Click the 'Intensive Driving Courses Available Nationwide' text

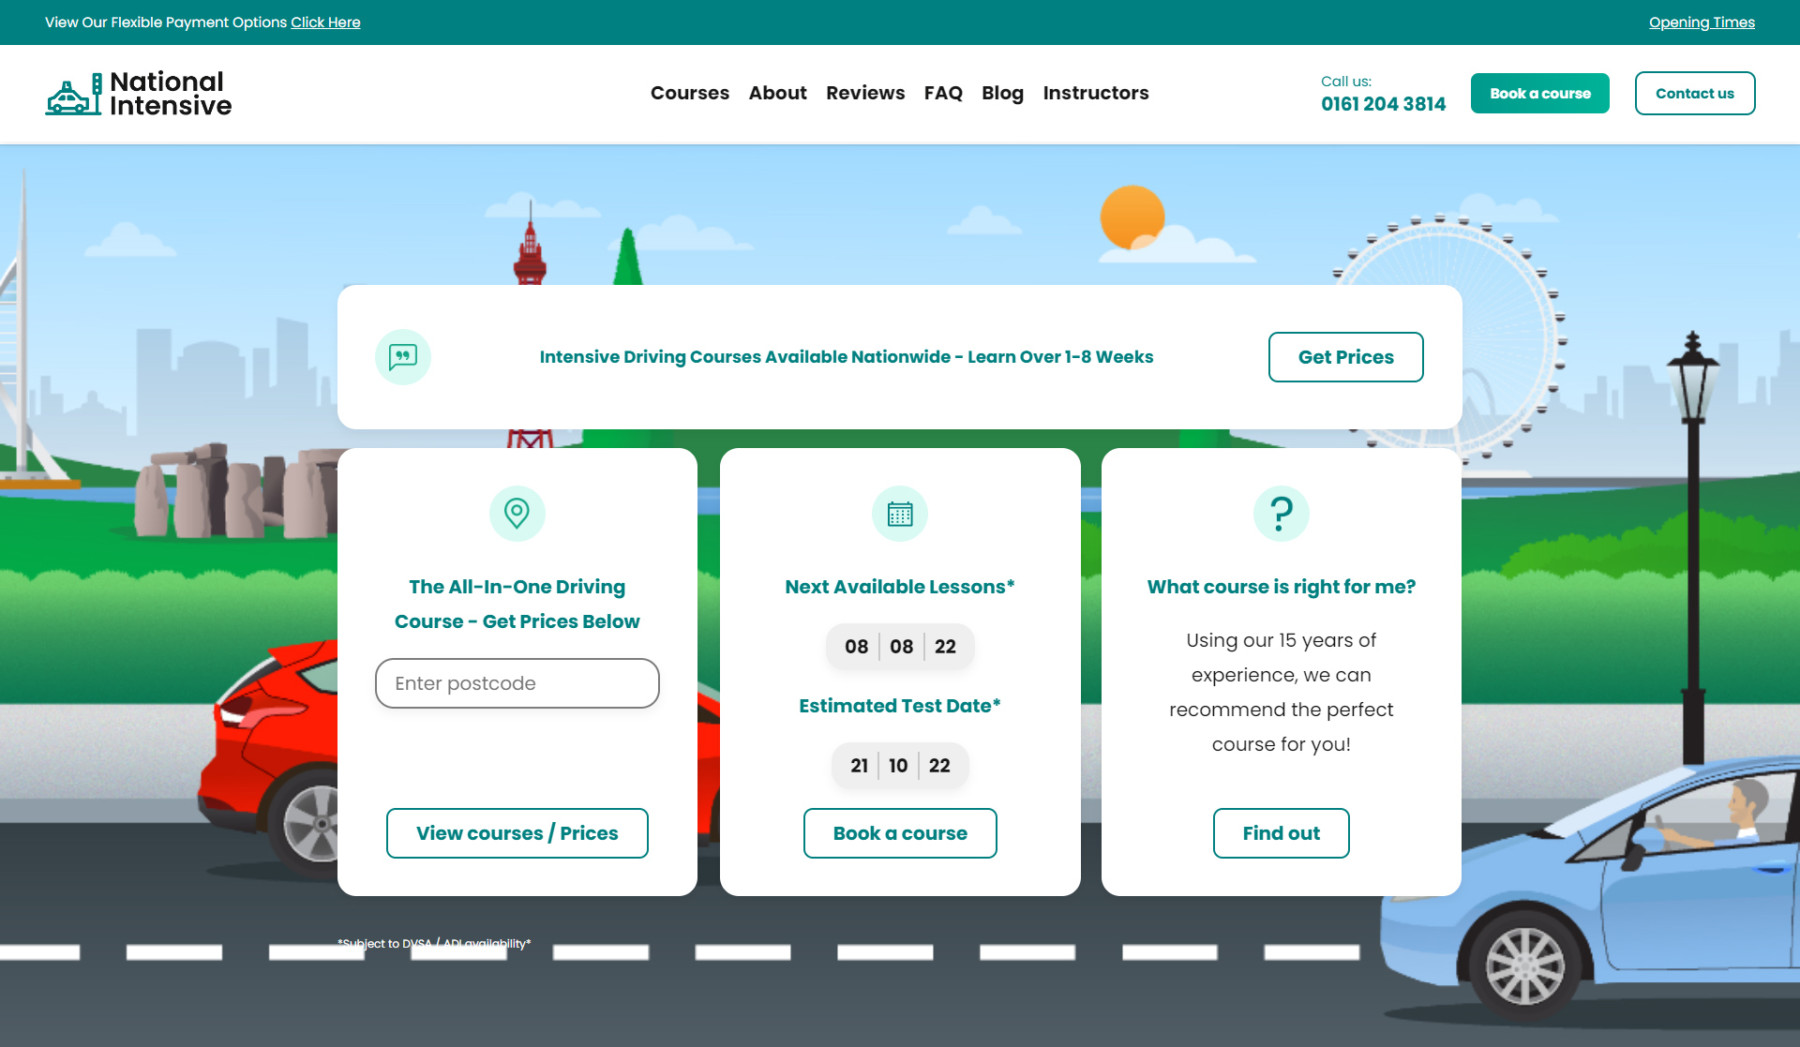pos(846,357)
